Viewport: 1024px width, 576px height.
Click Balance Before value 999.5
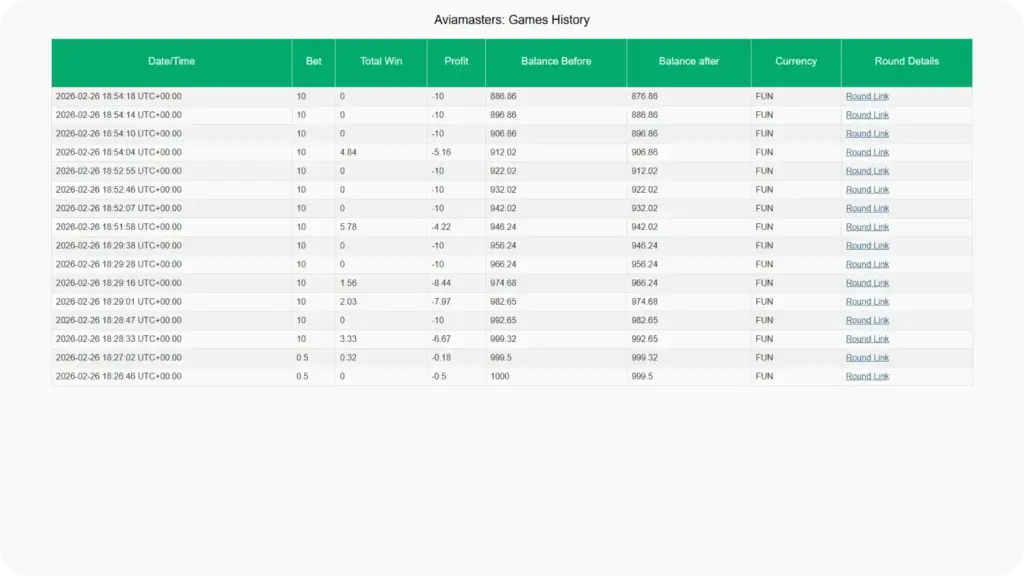click(501, 358)
